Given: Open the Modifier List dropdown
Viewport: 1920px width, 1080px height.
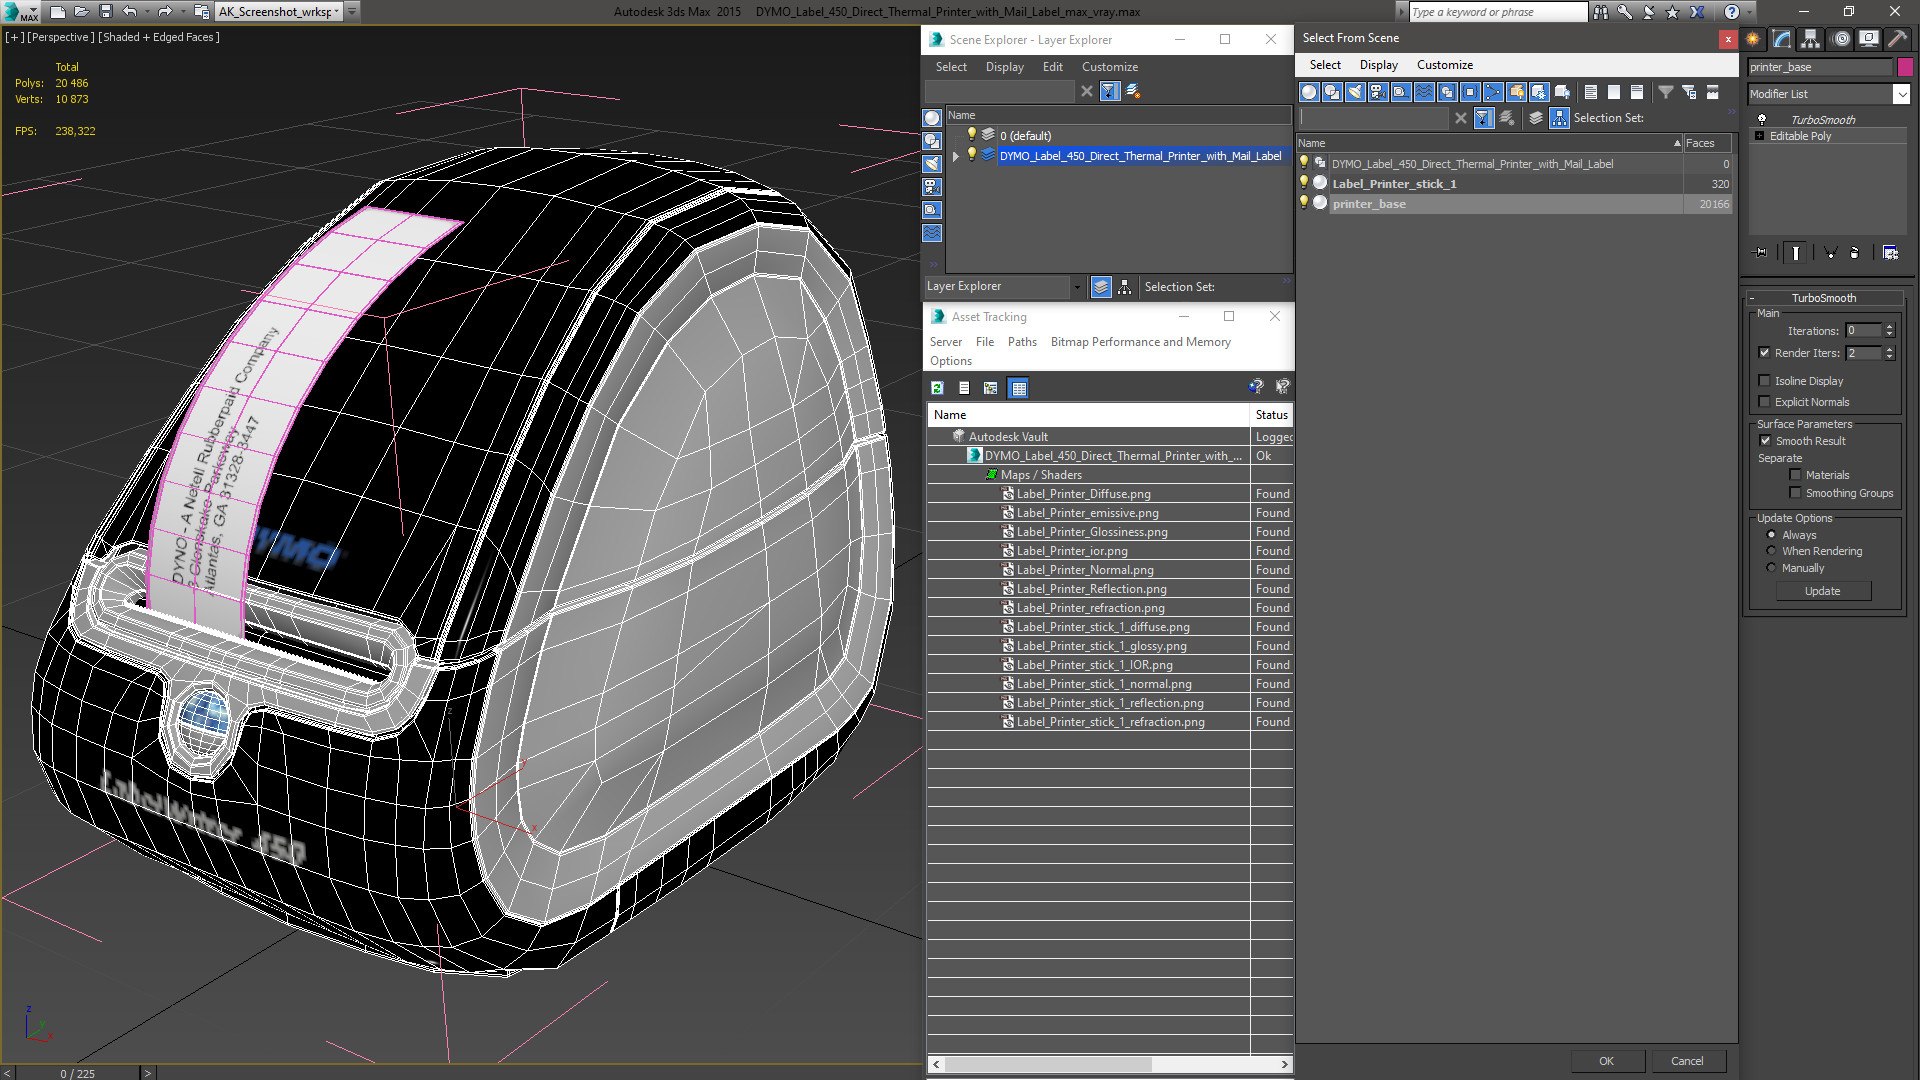Looking at the screenshot, I should click(1901, 94).
